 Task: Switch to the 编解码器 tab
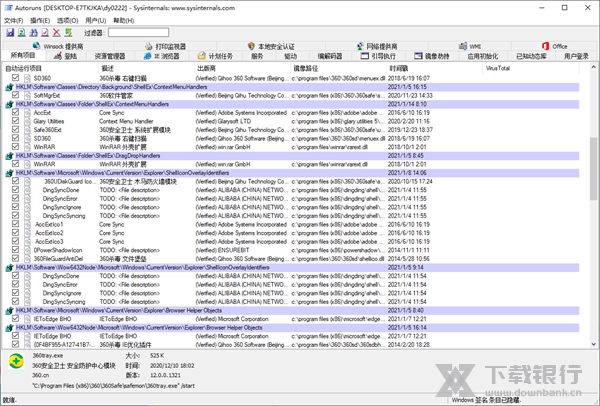pos(330,56)
